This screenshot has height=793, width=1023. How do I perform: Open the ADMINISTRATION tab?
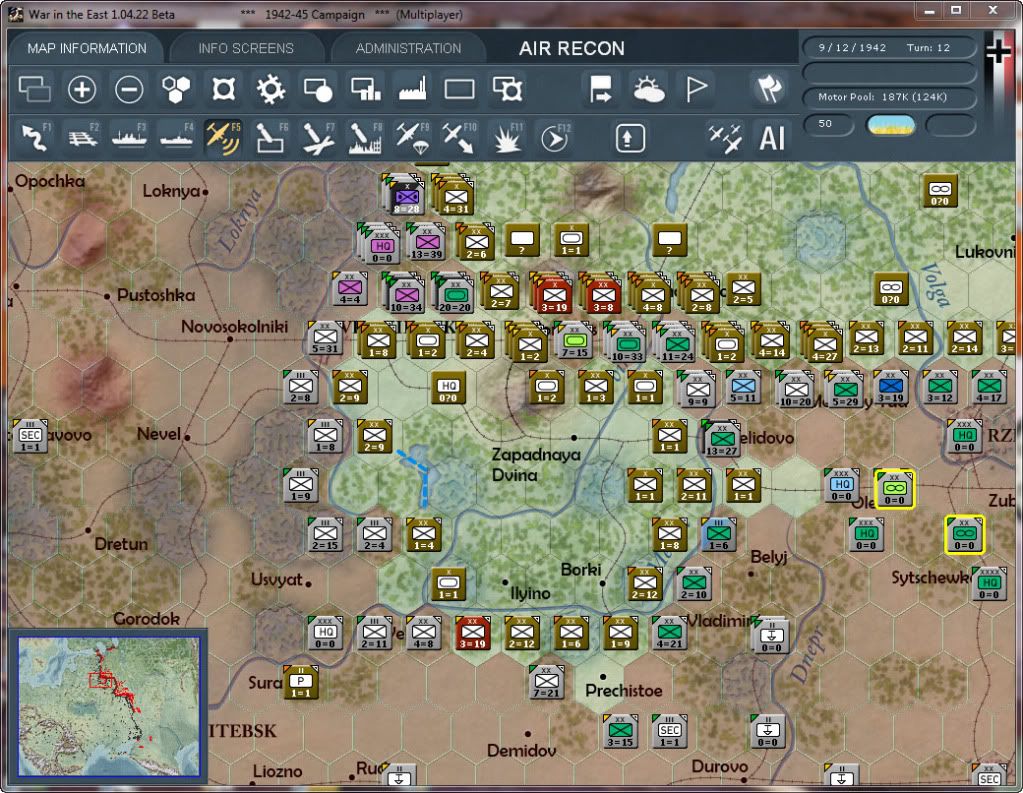pos(408,48)
